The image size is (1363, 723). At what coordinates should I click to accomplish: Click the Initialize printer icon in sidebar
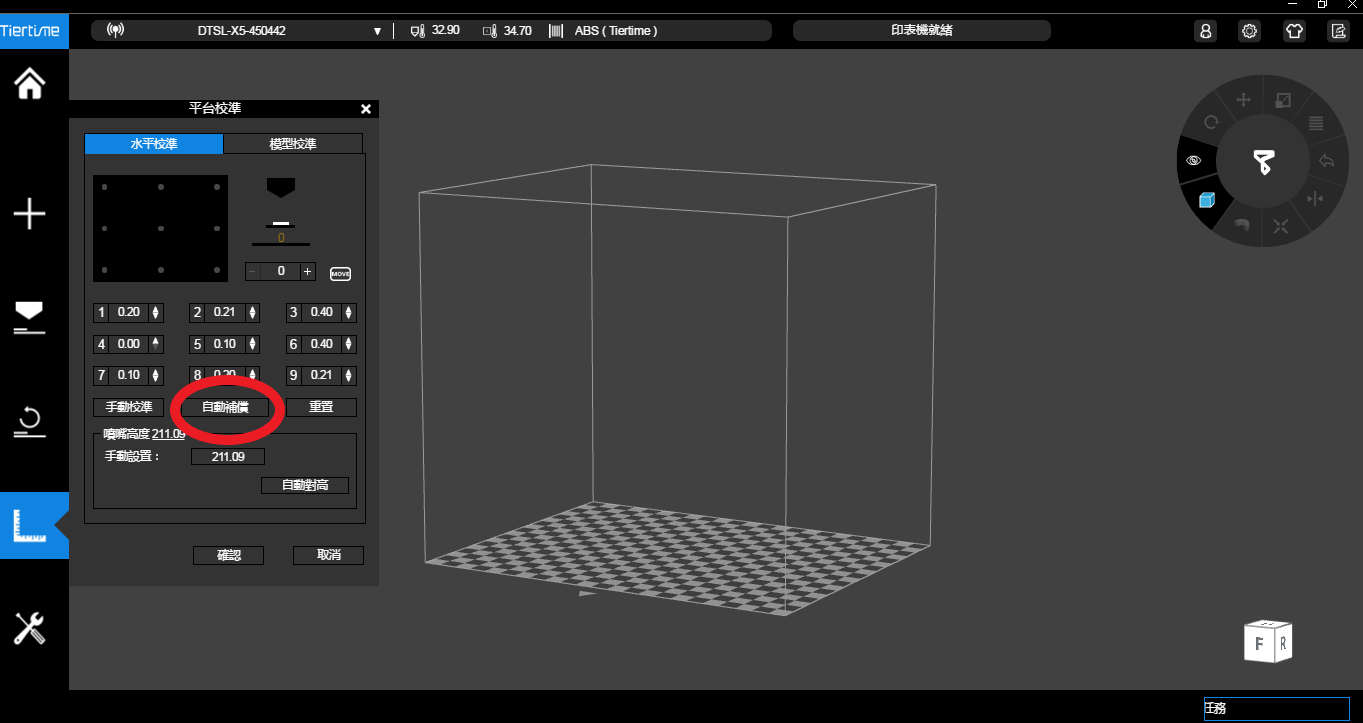pyautogui.click(x=30, y=422)
